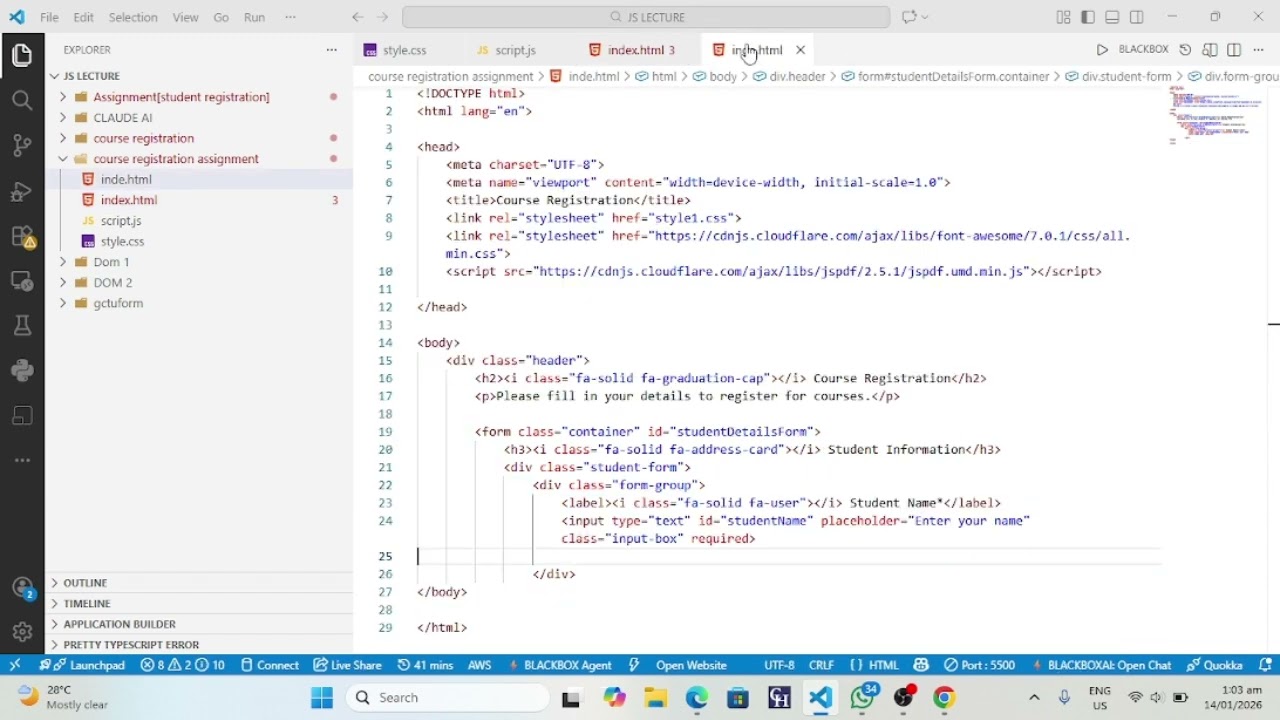Image resolution: width=1280 pixels, height=720 pixels.
Task: Open Explorer views and more actions
Action: (332, 50)
